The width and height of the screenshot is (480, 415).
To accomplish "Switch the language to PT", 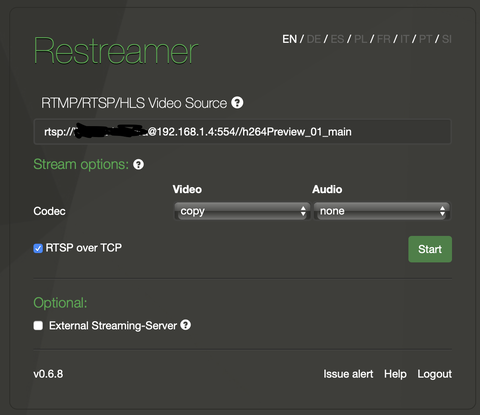I will [x=426, y=39].
